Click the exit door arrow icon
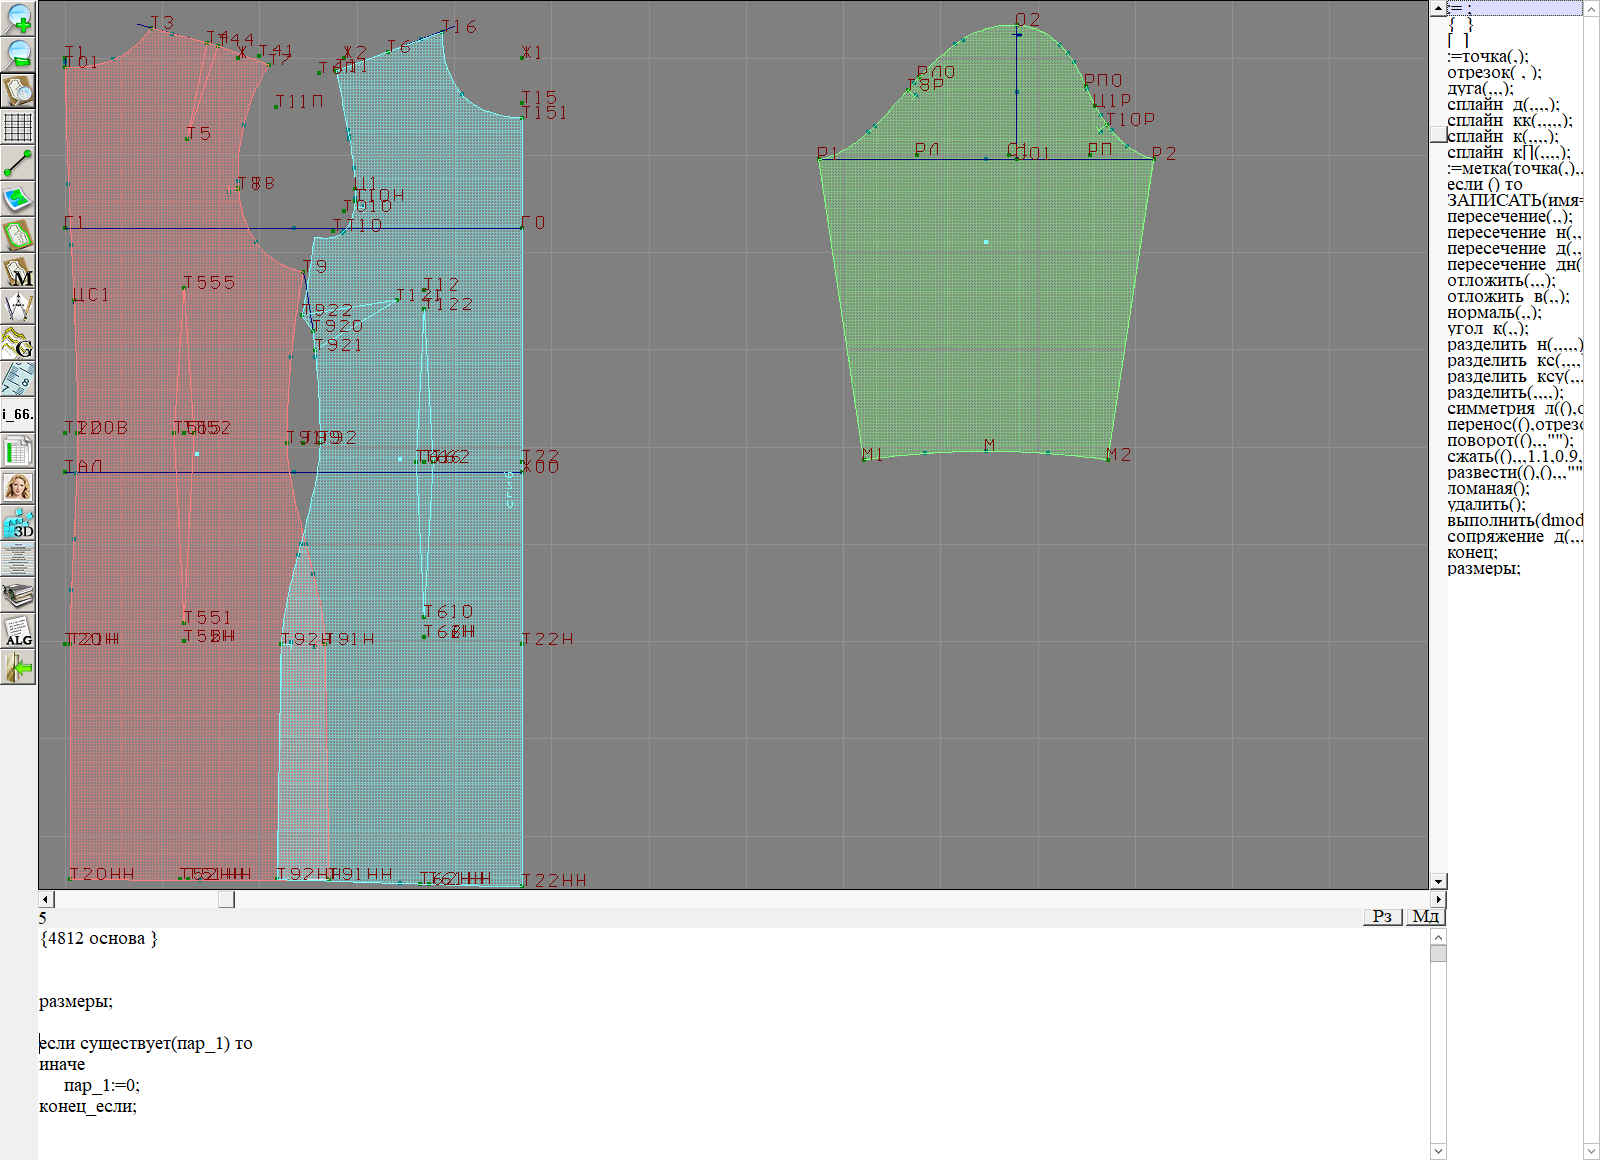This screenshot has height=1160, width=1600. tap(18, 667)
